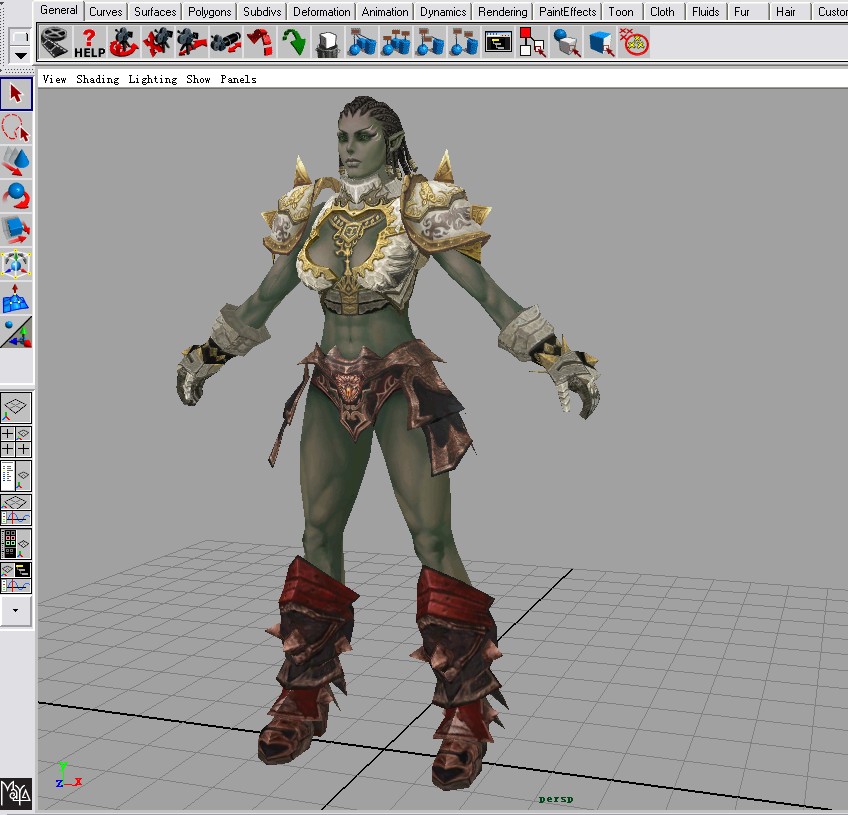This screenshot has width=848, height=815.
Task: Switch to the Fluids shelf tab
Action: (706, 12)
